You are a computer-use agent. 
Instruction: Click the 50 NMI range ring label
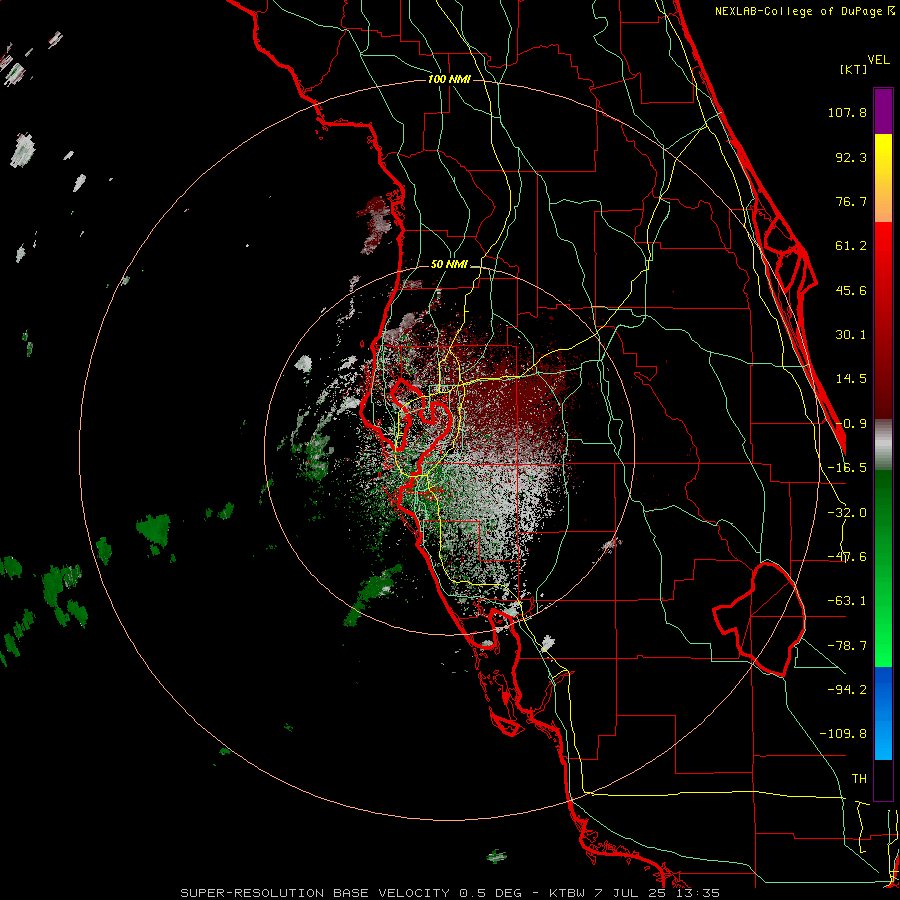[449, 265]
